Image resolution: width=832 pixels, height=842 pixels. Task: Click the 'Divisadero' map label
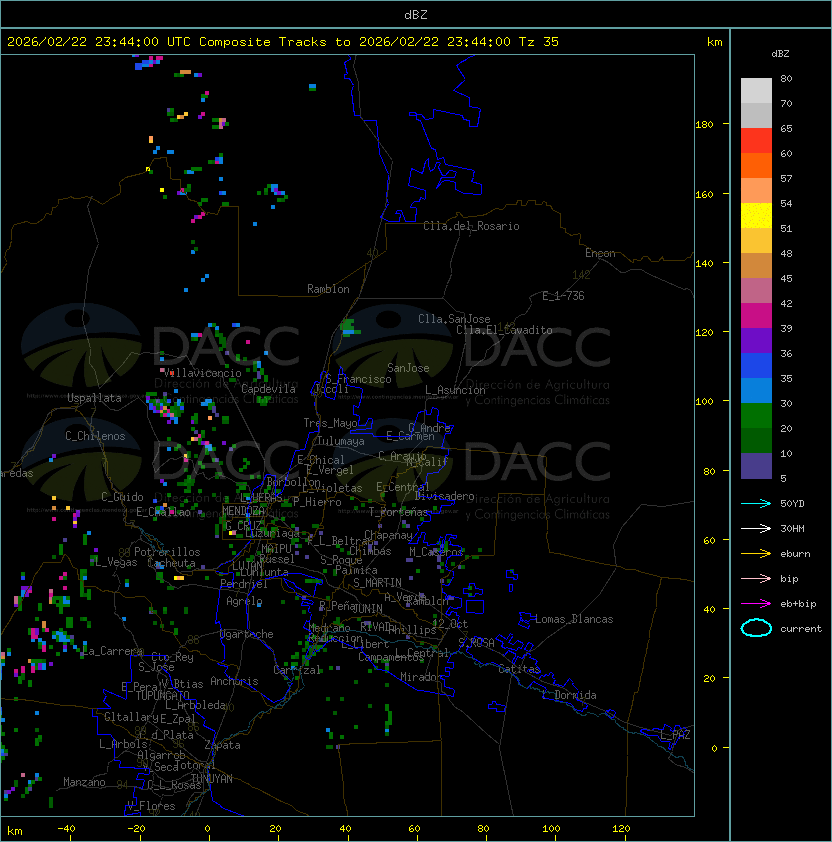[x=444, y=496]
